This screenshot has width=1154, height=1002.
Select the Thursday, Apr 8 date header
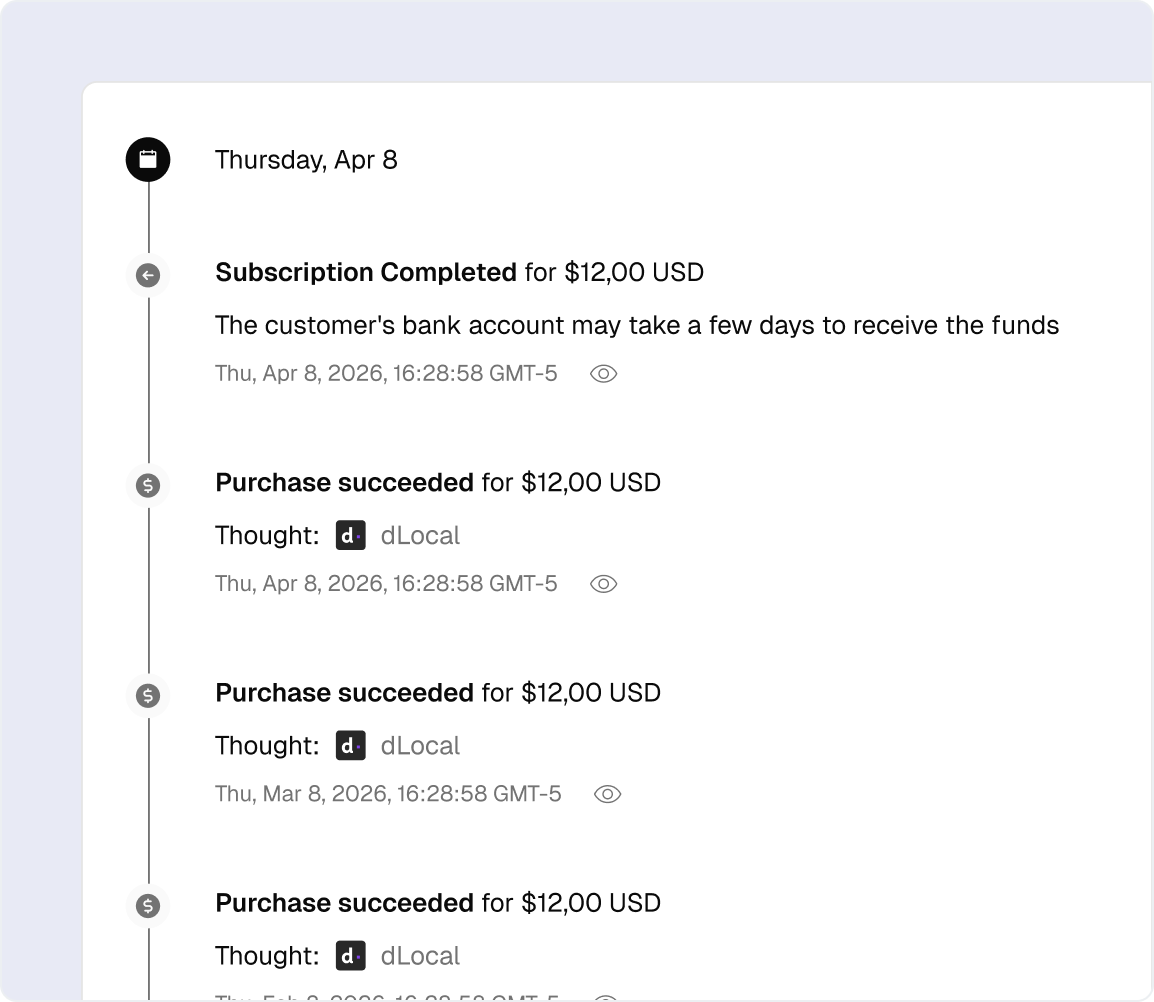tap(306, 160)
